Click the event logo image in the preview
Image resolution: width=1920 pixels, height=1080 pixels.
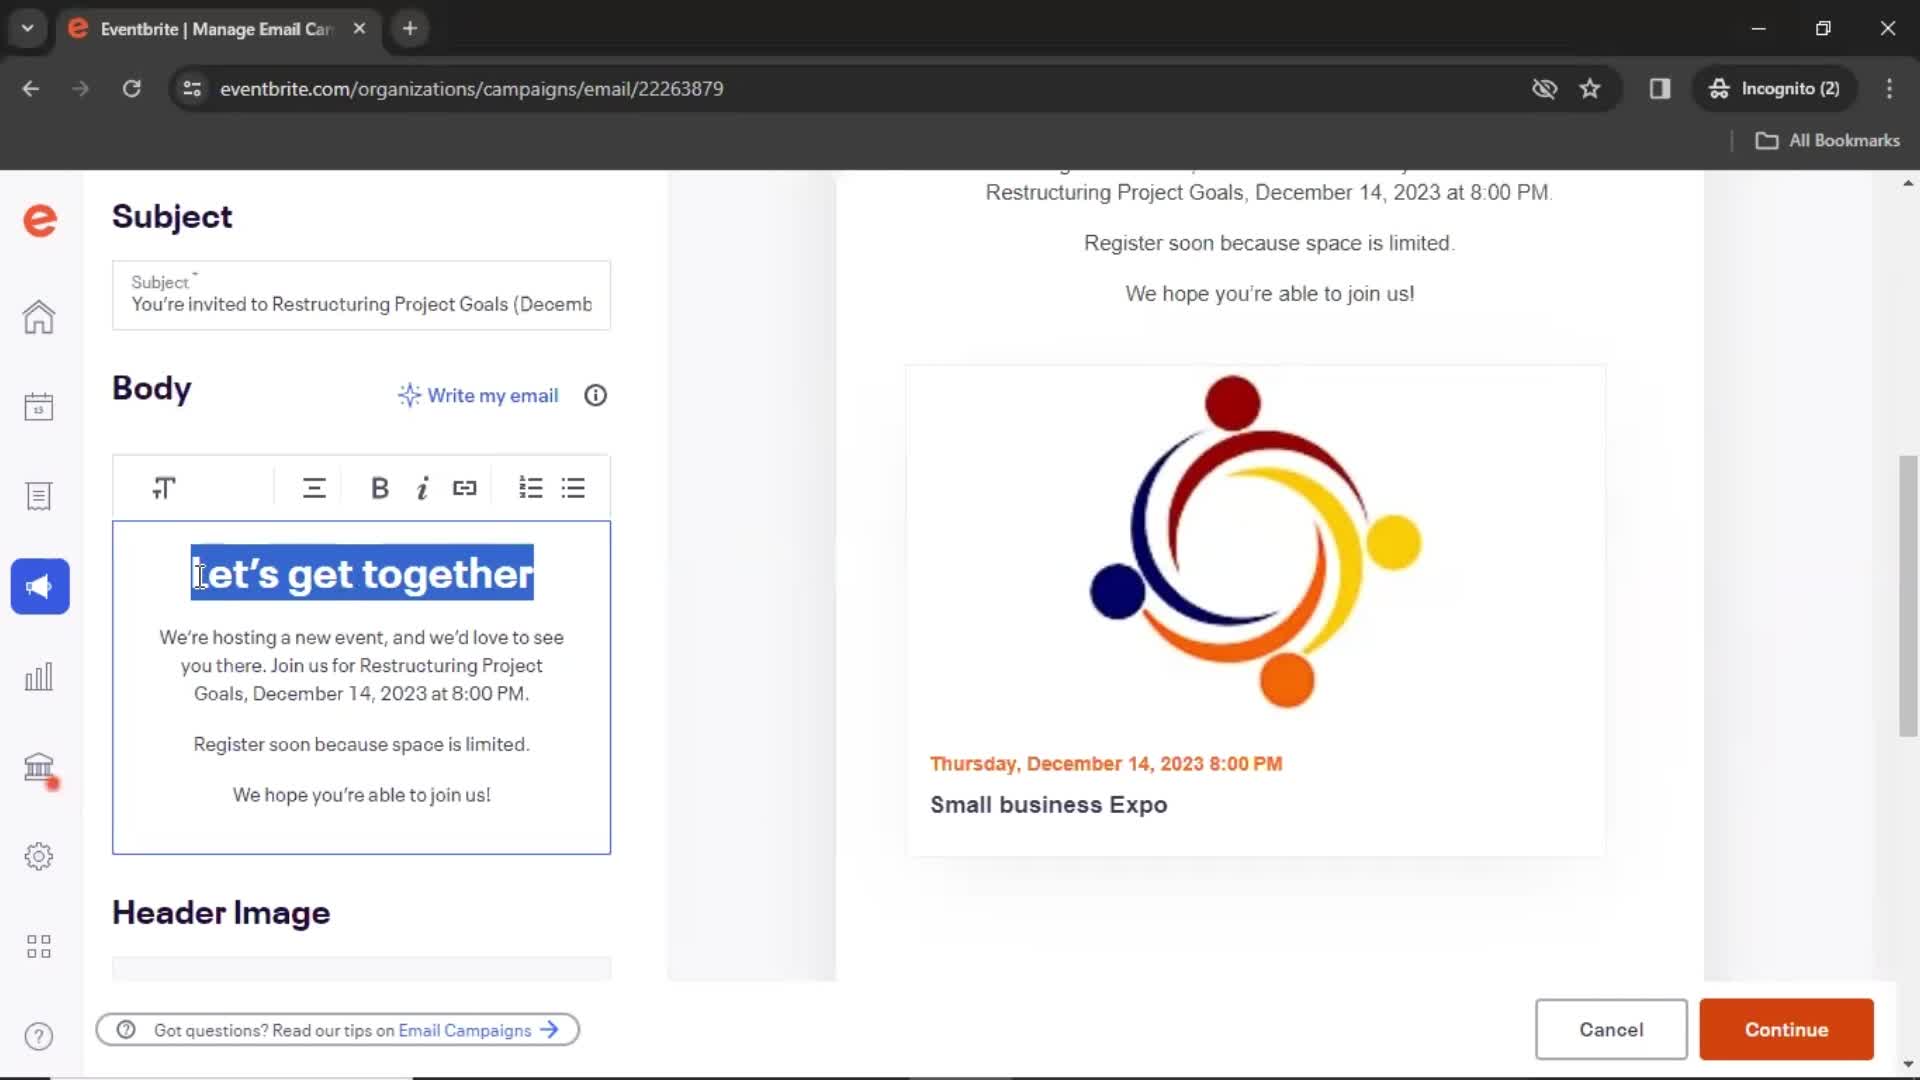1255,541
